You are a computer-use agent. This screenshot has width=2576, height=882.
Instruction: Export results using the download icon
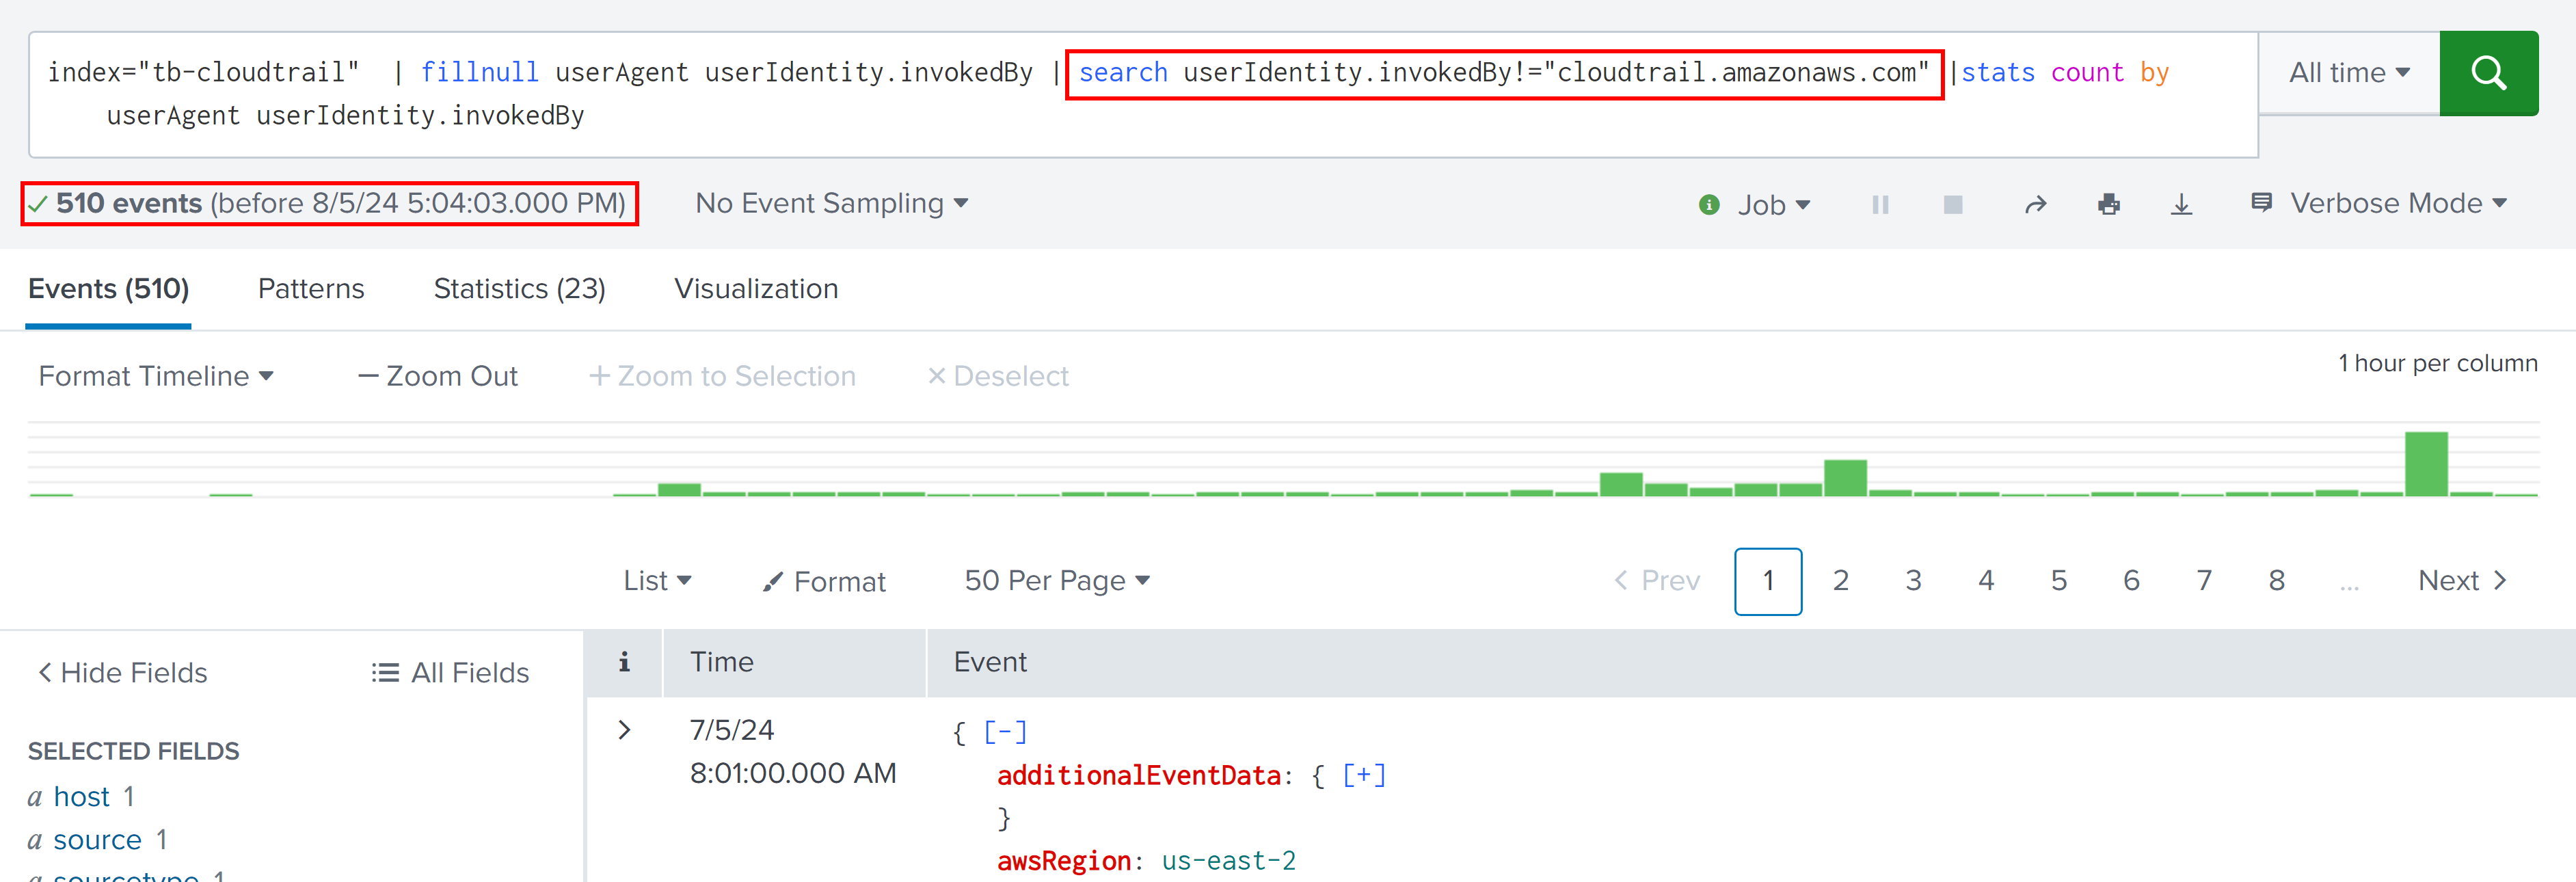point(2181,205)
